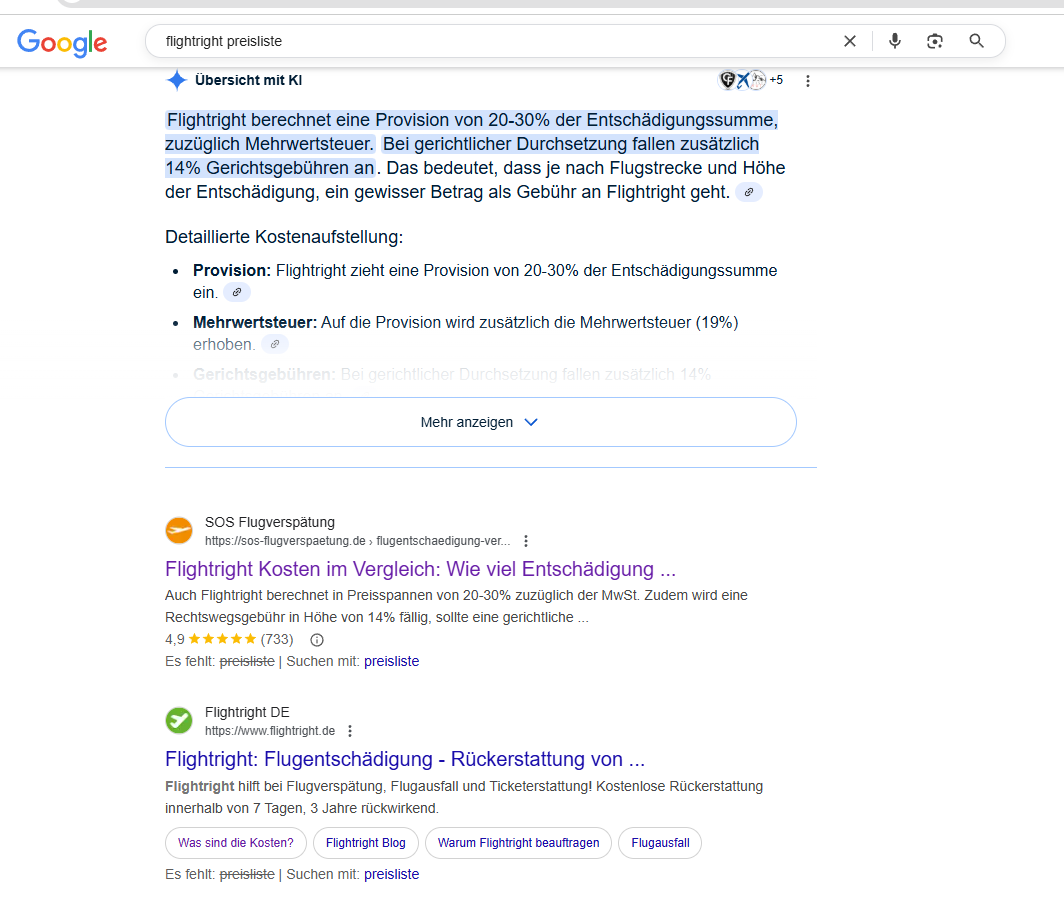Click into the search input field
The width and height of the screenshot is (1064, 909).
pos(480,41)
